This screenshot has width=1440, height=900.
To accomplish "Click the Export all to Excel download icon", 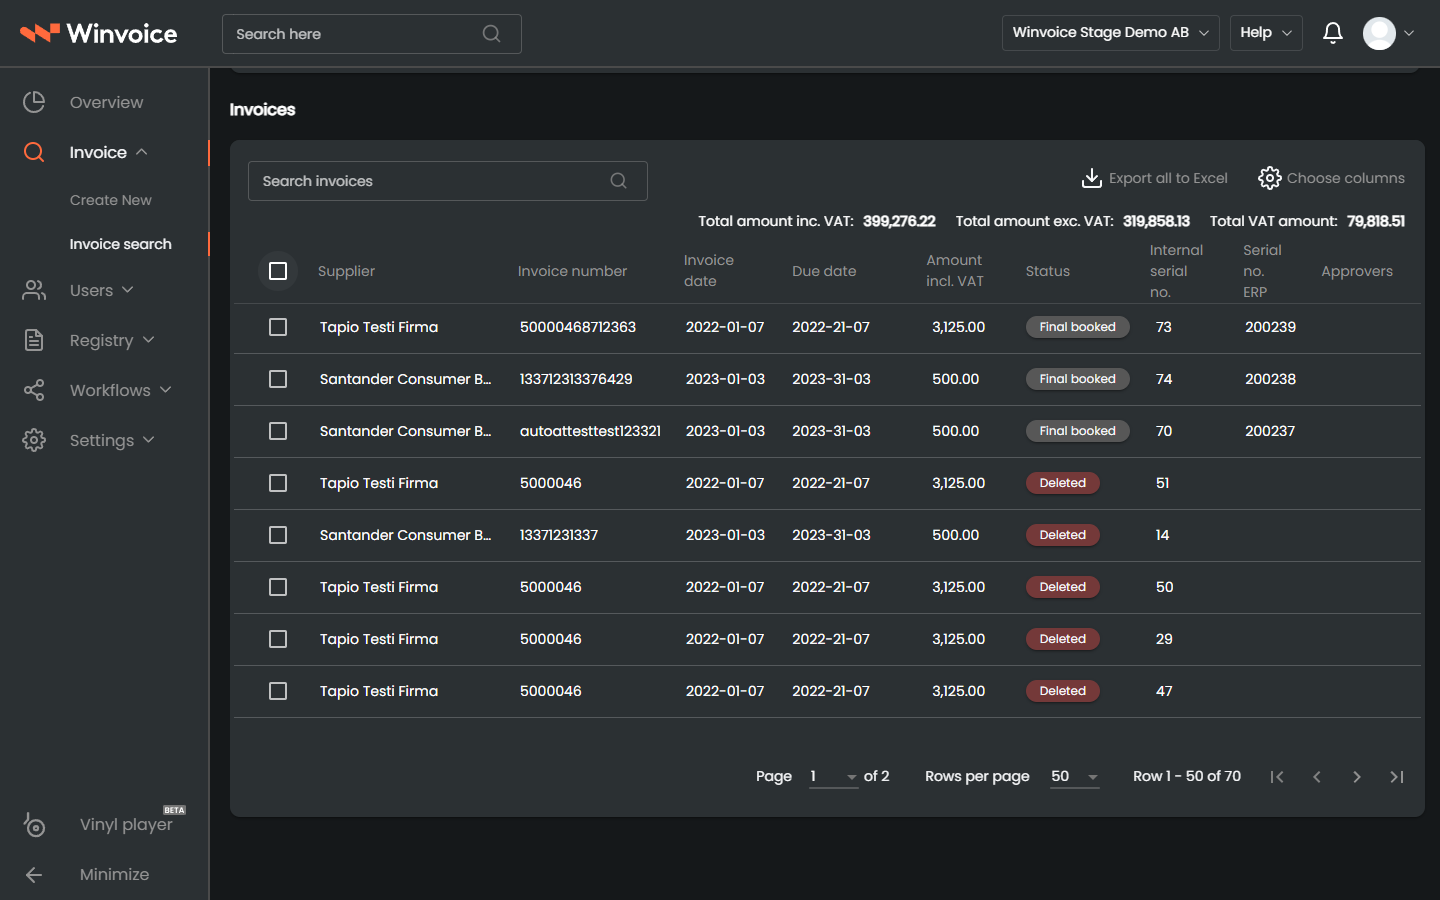I will pyautogui.click(x=1091, y=178).
